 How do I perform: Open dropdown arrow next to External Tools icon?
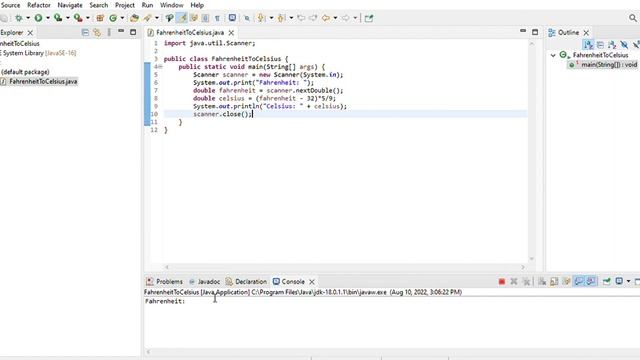coord(87,18)
